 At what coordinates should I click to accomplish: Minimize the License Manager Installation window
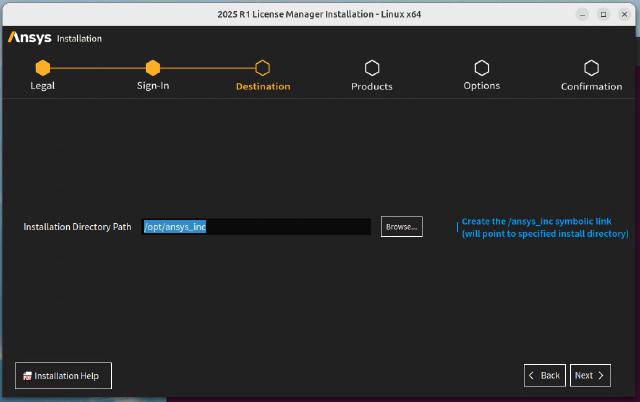(x=582, y=15)
